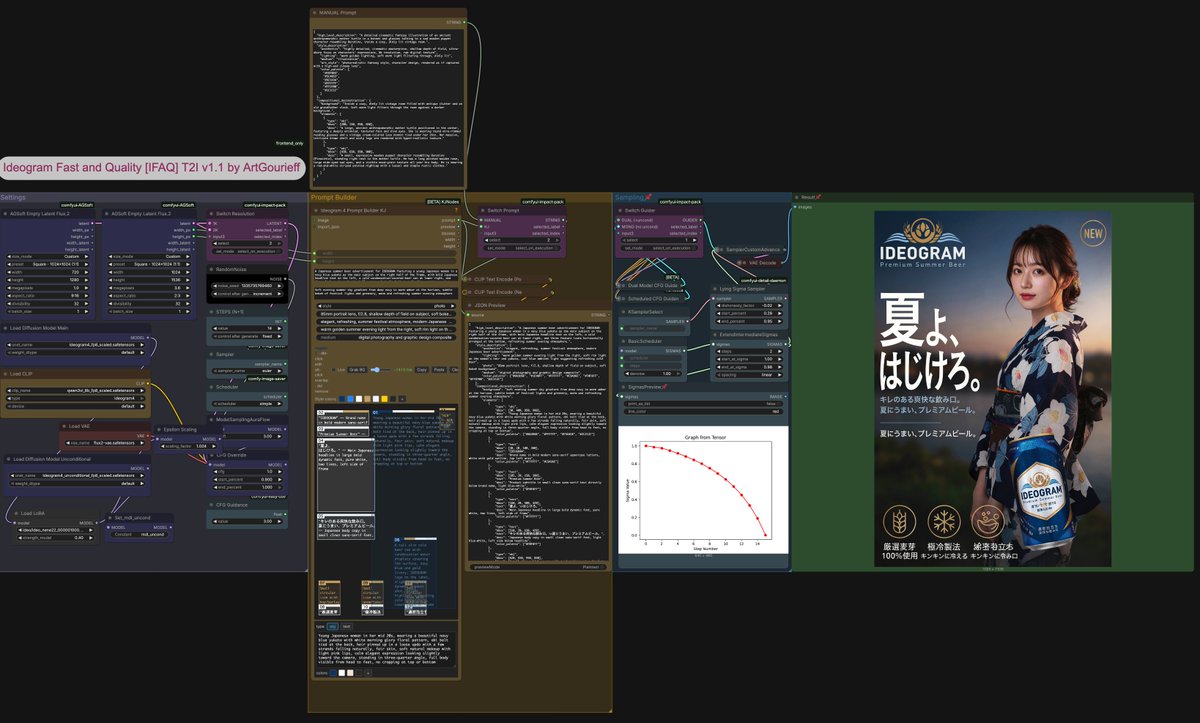This screenshot has width=1200, height=723.
Task: Toggle sel_mode in Switch Prompt node
Action: pyautogui.click(x=520, y=248)
